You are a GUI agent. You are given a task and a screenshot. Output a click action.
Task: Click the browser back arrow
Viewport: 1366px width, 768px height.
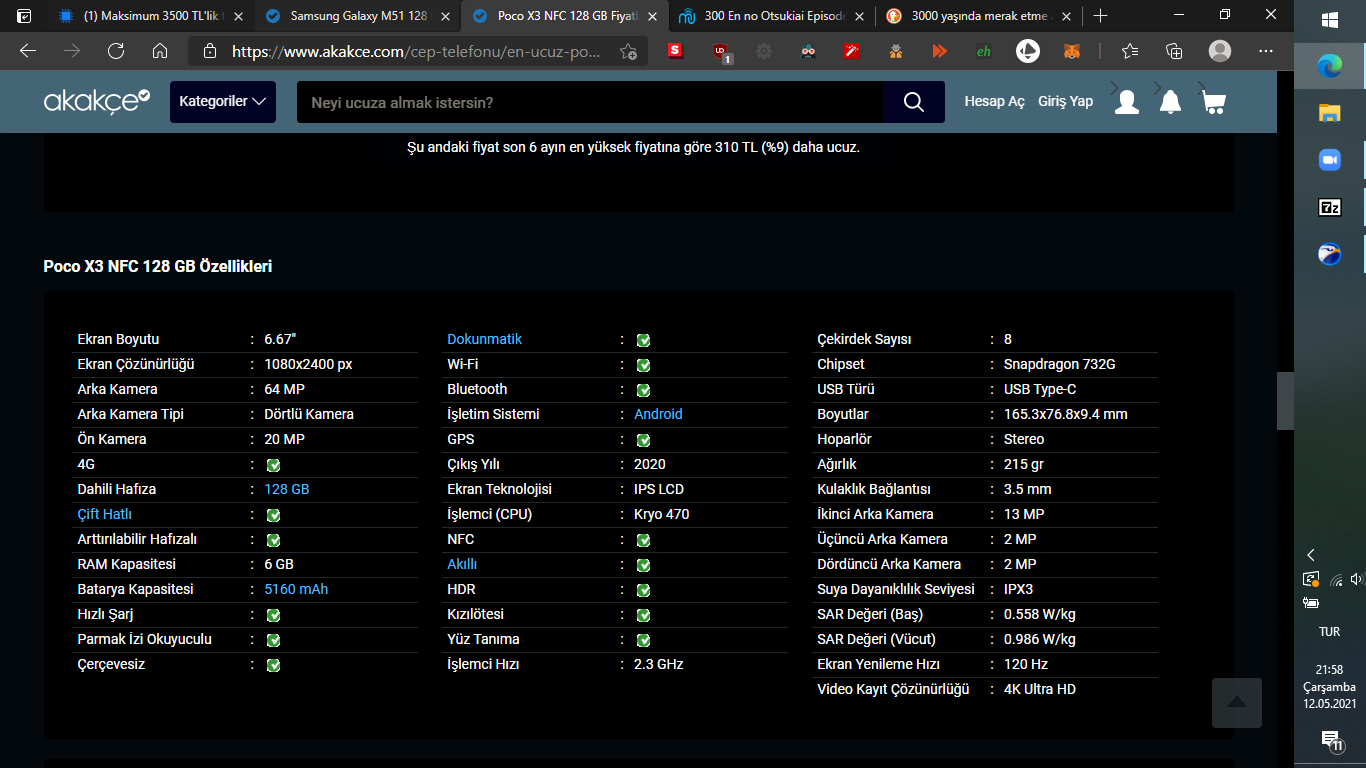[x=28, y=51]
